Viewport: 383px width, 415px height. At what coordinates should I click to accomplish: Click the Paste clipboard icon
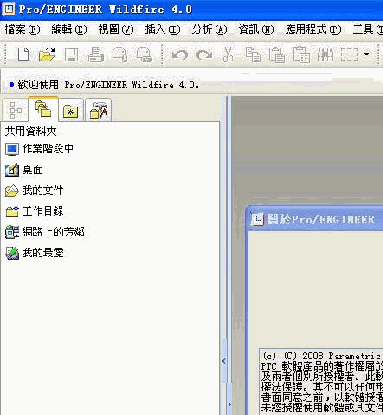click(x=277, y=55)
